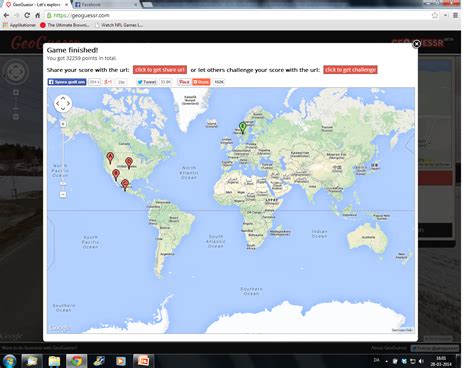Open 'Watch NFL Games L...' bookmark
Screen dimensions: 474x368
point(119,25)
